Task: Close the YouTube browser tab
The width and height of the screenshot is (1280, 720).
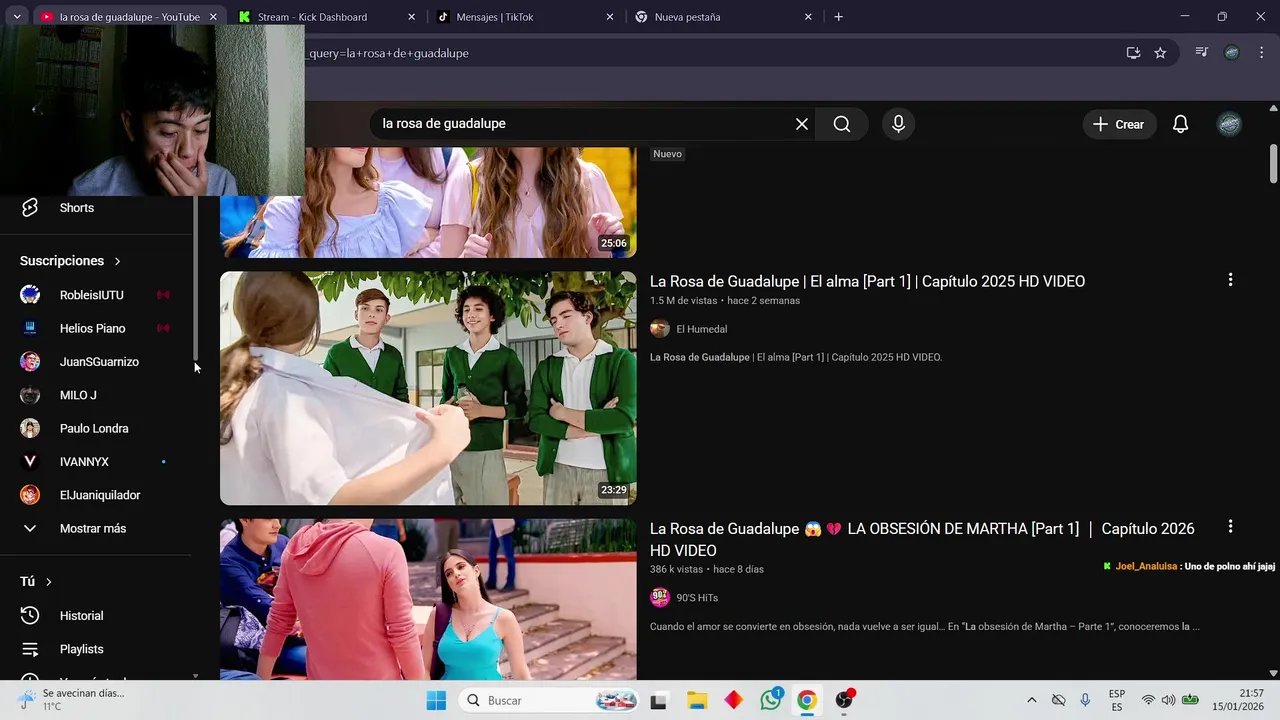Action: click(213, 17)
